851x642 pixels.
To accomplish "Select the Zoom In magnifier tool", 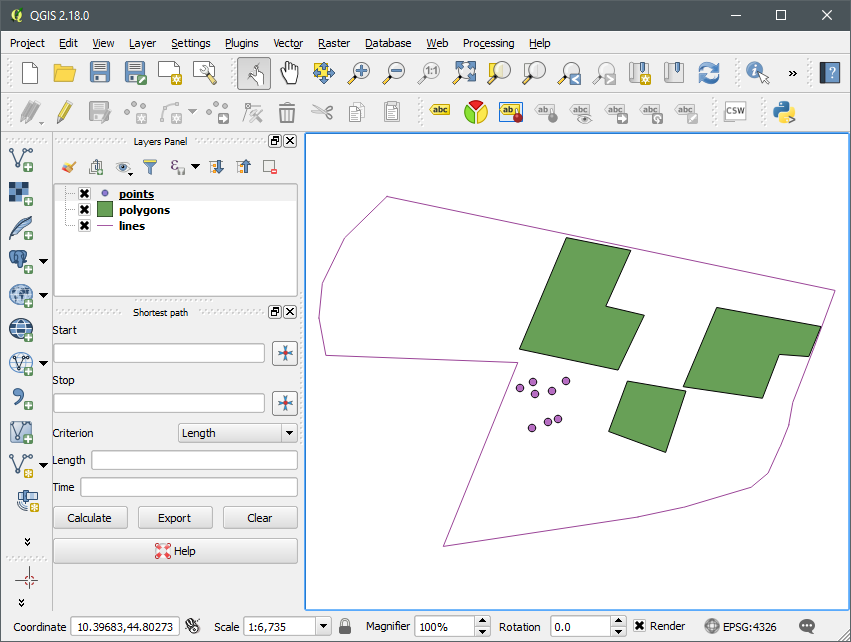I will tap(359, 73).
